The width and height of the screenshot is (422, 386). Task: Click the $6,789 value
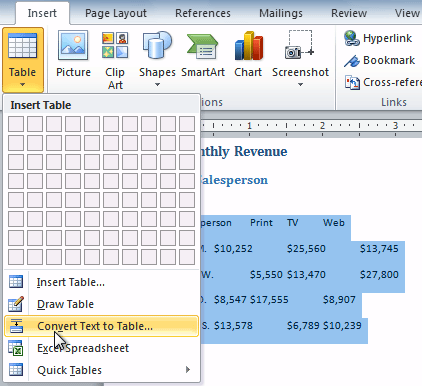point(303,326)
